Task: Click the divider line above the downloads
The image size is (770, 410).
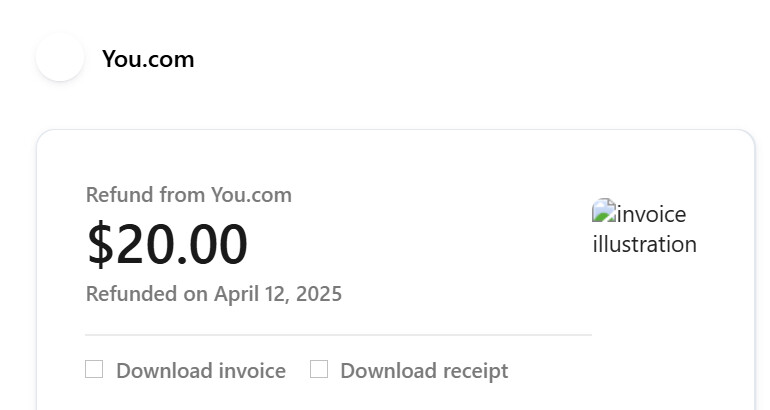Action: coord(338,335)
